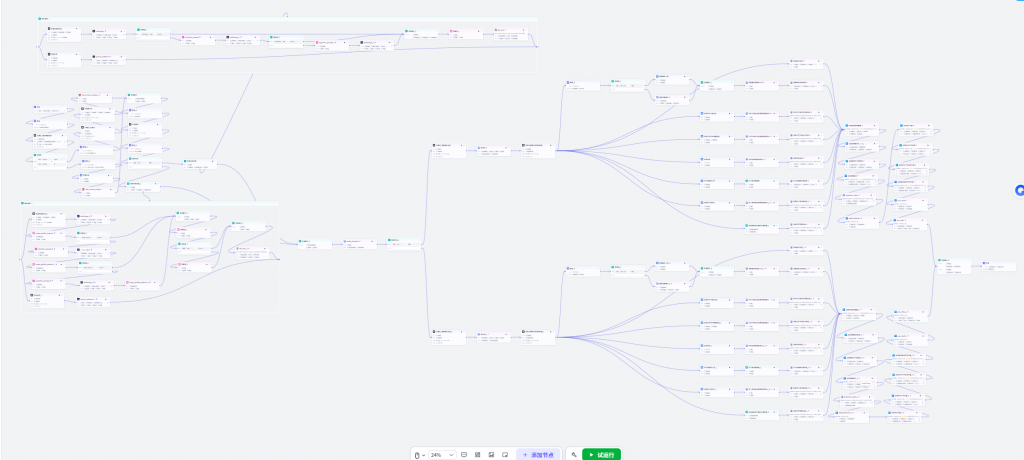Image resolution: width=1024 pixels, height=460 pixels.
Task: Click the lower-left loop container header icon
Action: tap(22, 204)
